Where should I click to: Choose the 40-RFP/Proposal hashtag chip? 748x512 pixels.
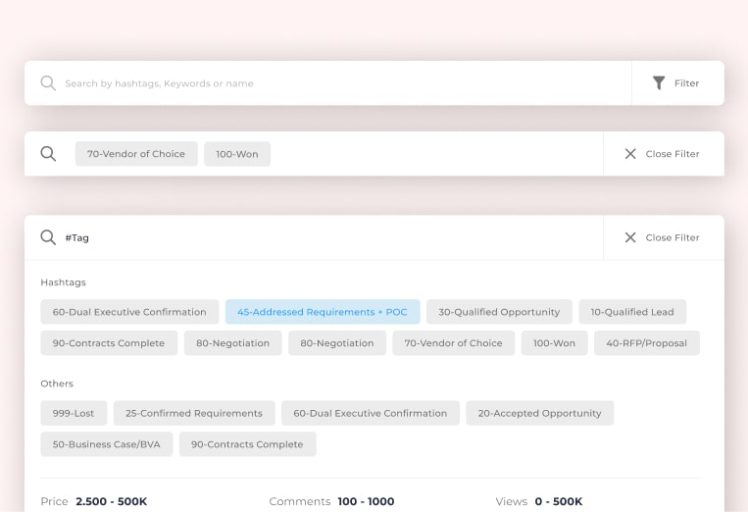(x=647, y=343)
